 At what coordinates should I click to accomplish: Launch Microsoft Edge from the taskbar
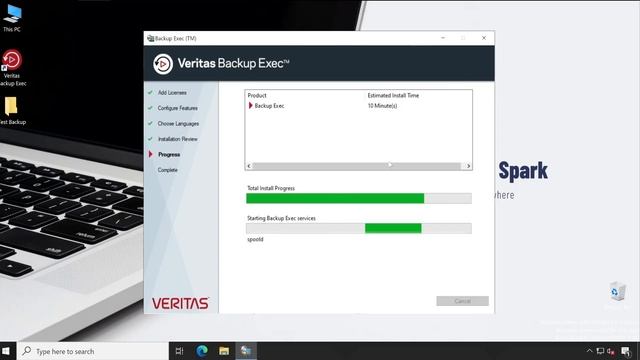(202, 351)
